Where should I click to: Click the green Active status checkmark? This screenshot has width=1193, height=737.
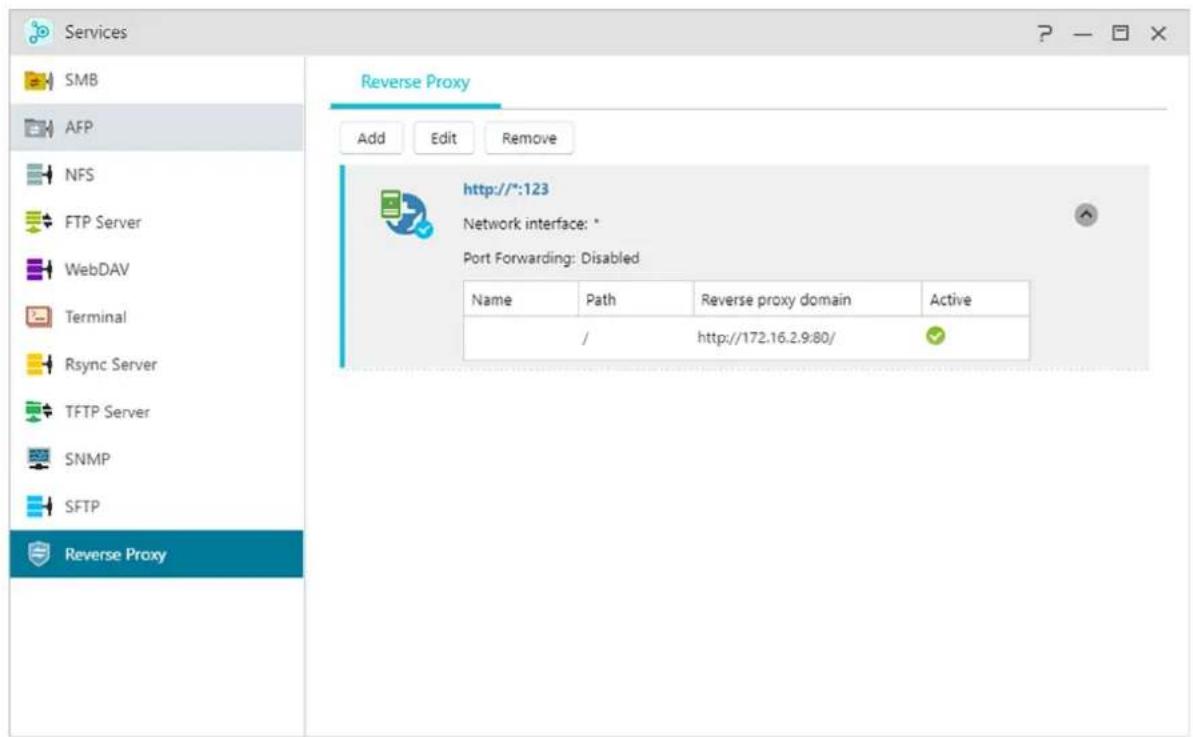(x=935, y=338)
